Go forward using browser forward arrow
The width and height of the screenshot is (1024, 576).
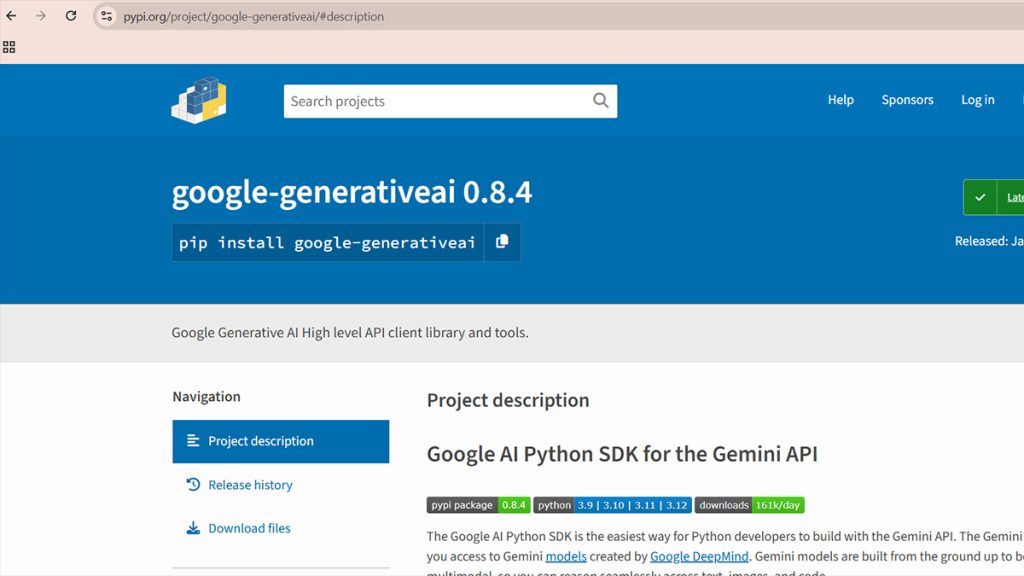(x=40, y=16)
